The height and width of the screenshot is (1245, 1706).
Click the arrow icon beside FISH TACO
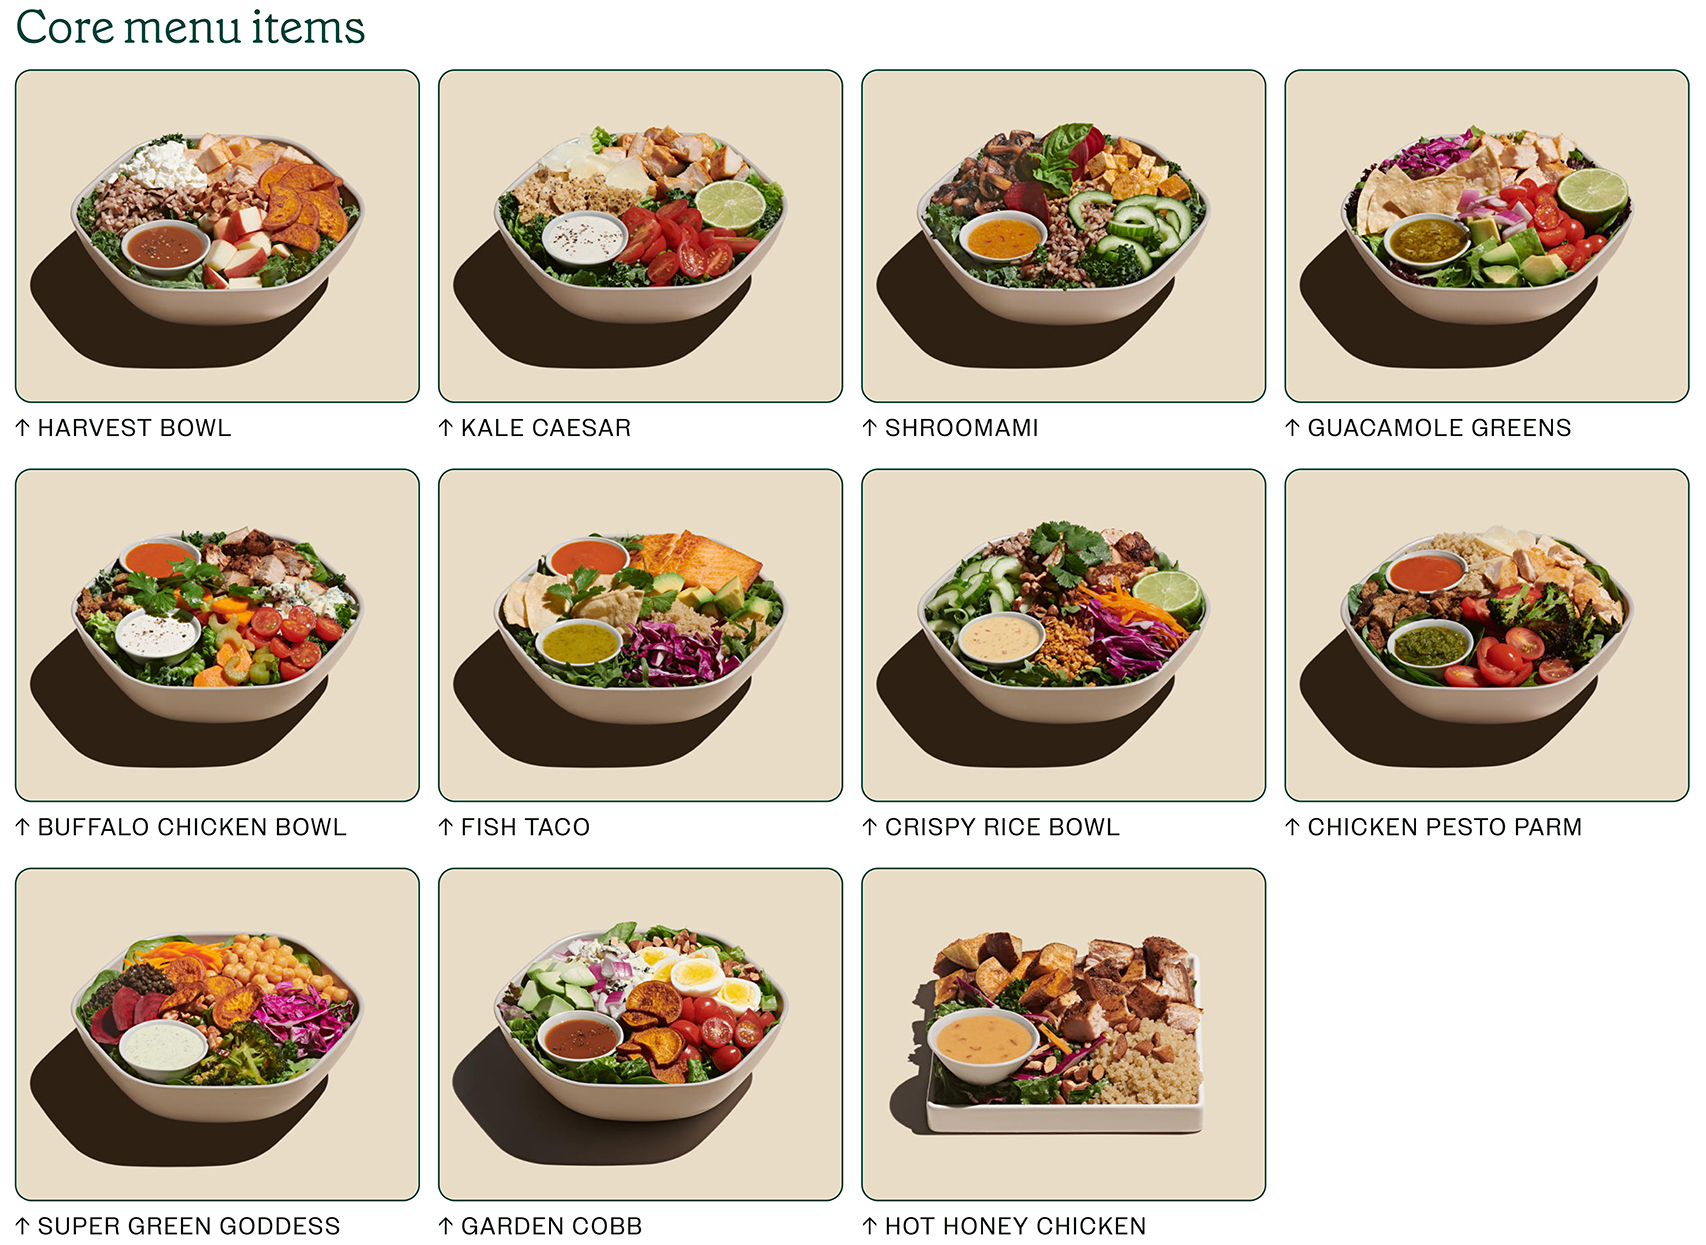tap(446, 827)
